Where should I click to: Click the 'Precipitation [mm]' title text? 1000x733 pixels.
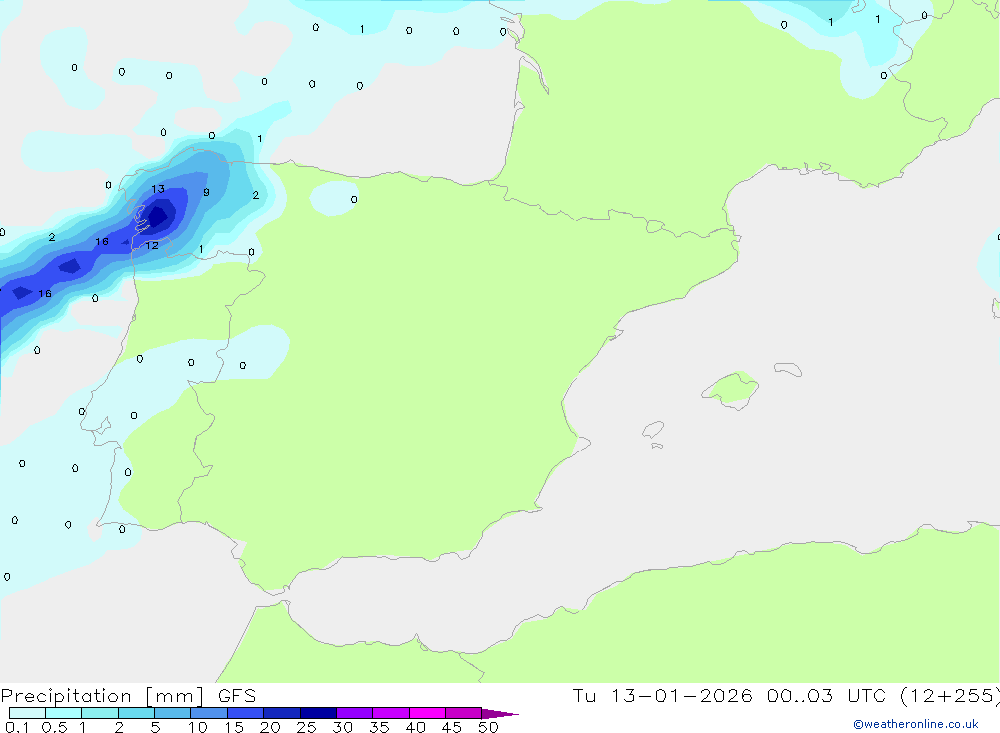(x=102, y=696)
